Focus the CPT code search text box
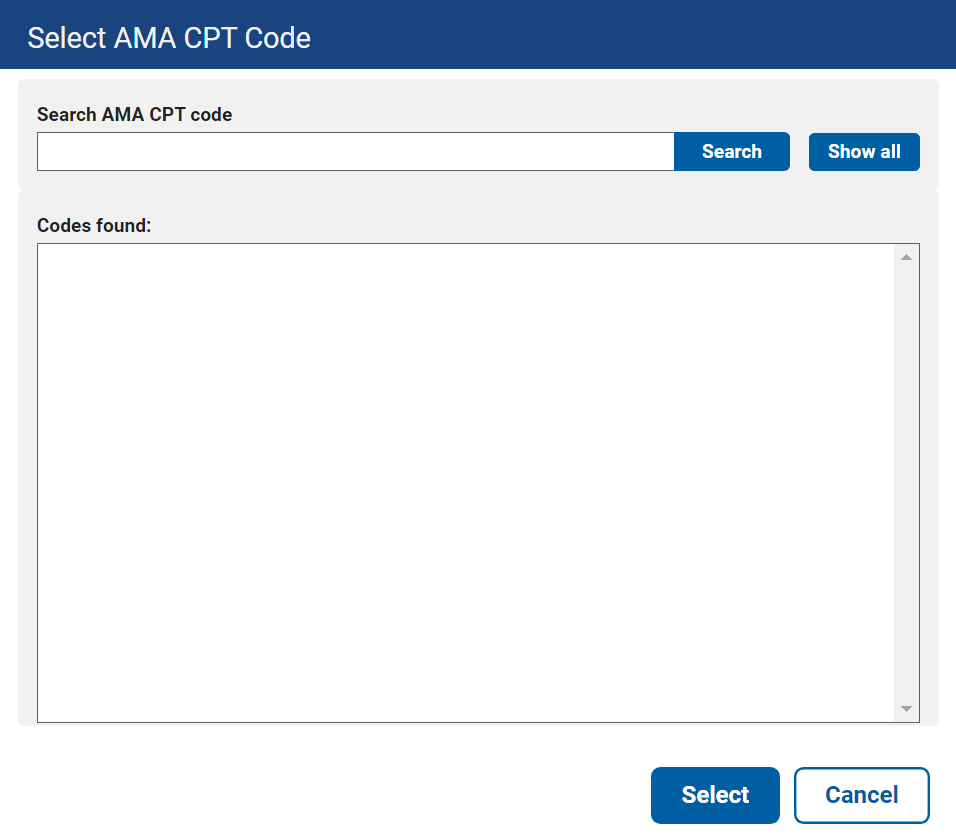The image size is (956, 837). pos(355,152)
